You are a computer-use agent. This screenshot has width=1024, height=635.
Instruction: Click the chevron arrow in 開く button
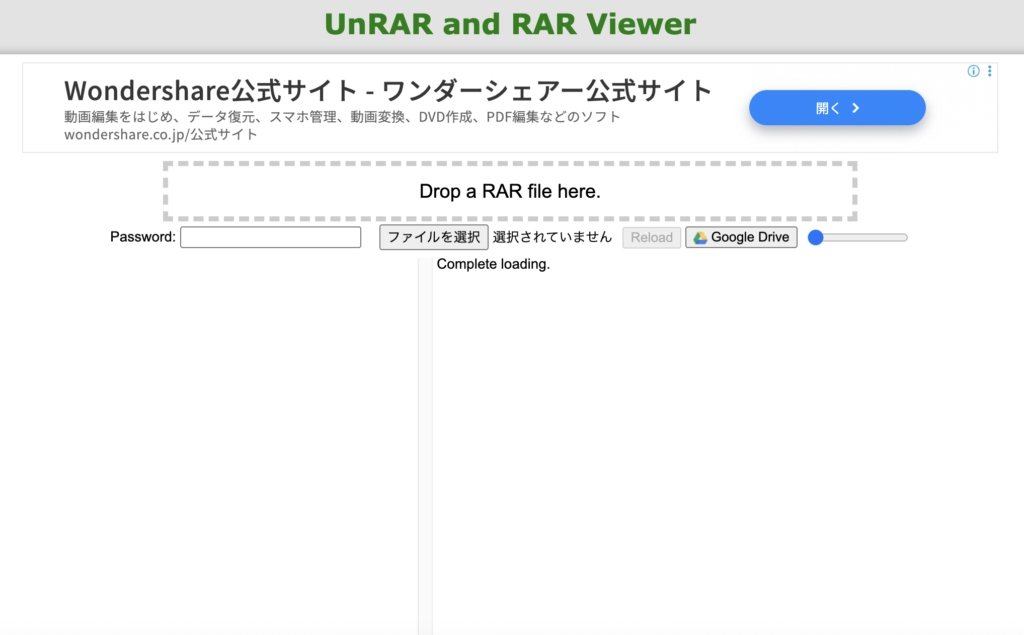pyautogui.click(x=856, y=108)
